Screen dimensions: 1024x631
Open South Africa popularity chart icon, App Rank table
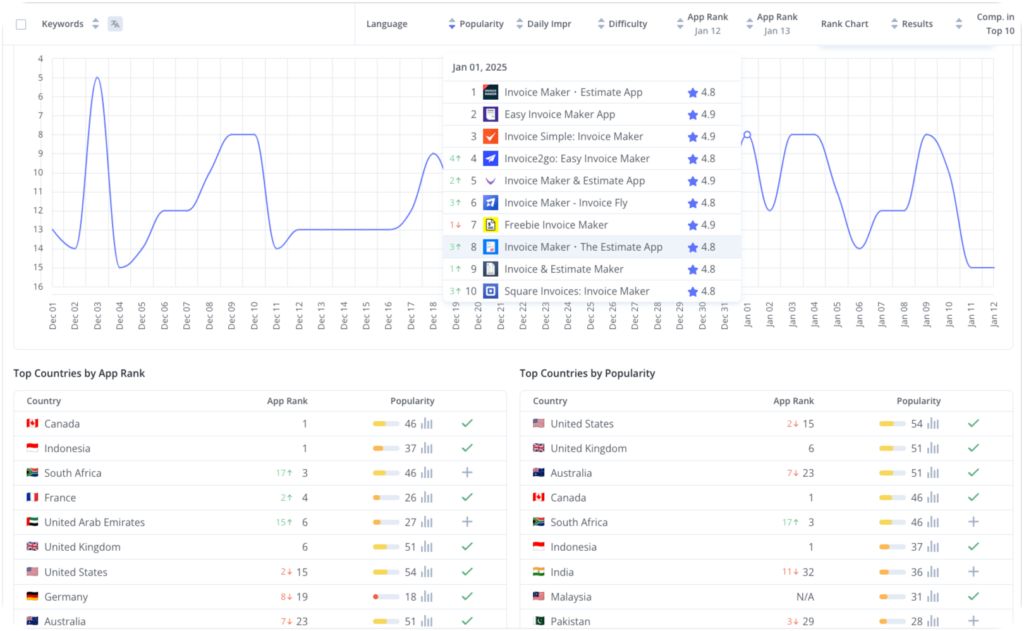coord(426,473)
